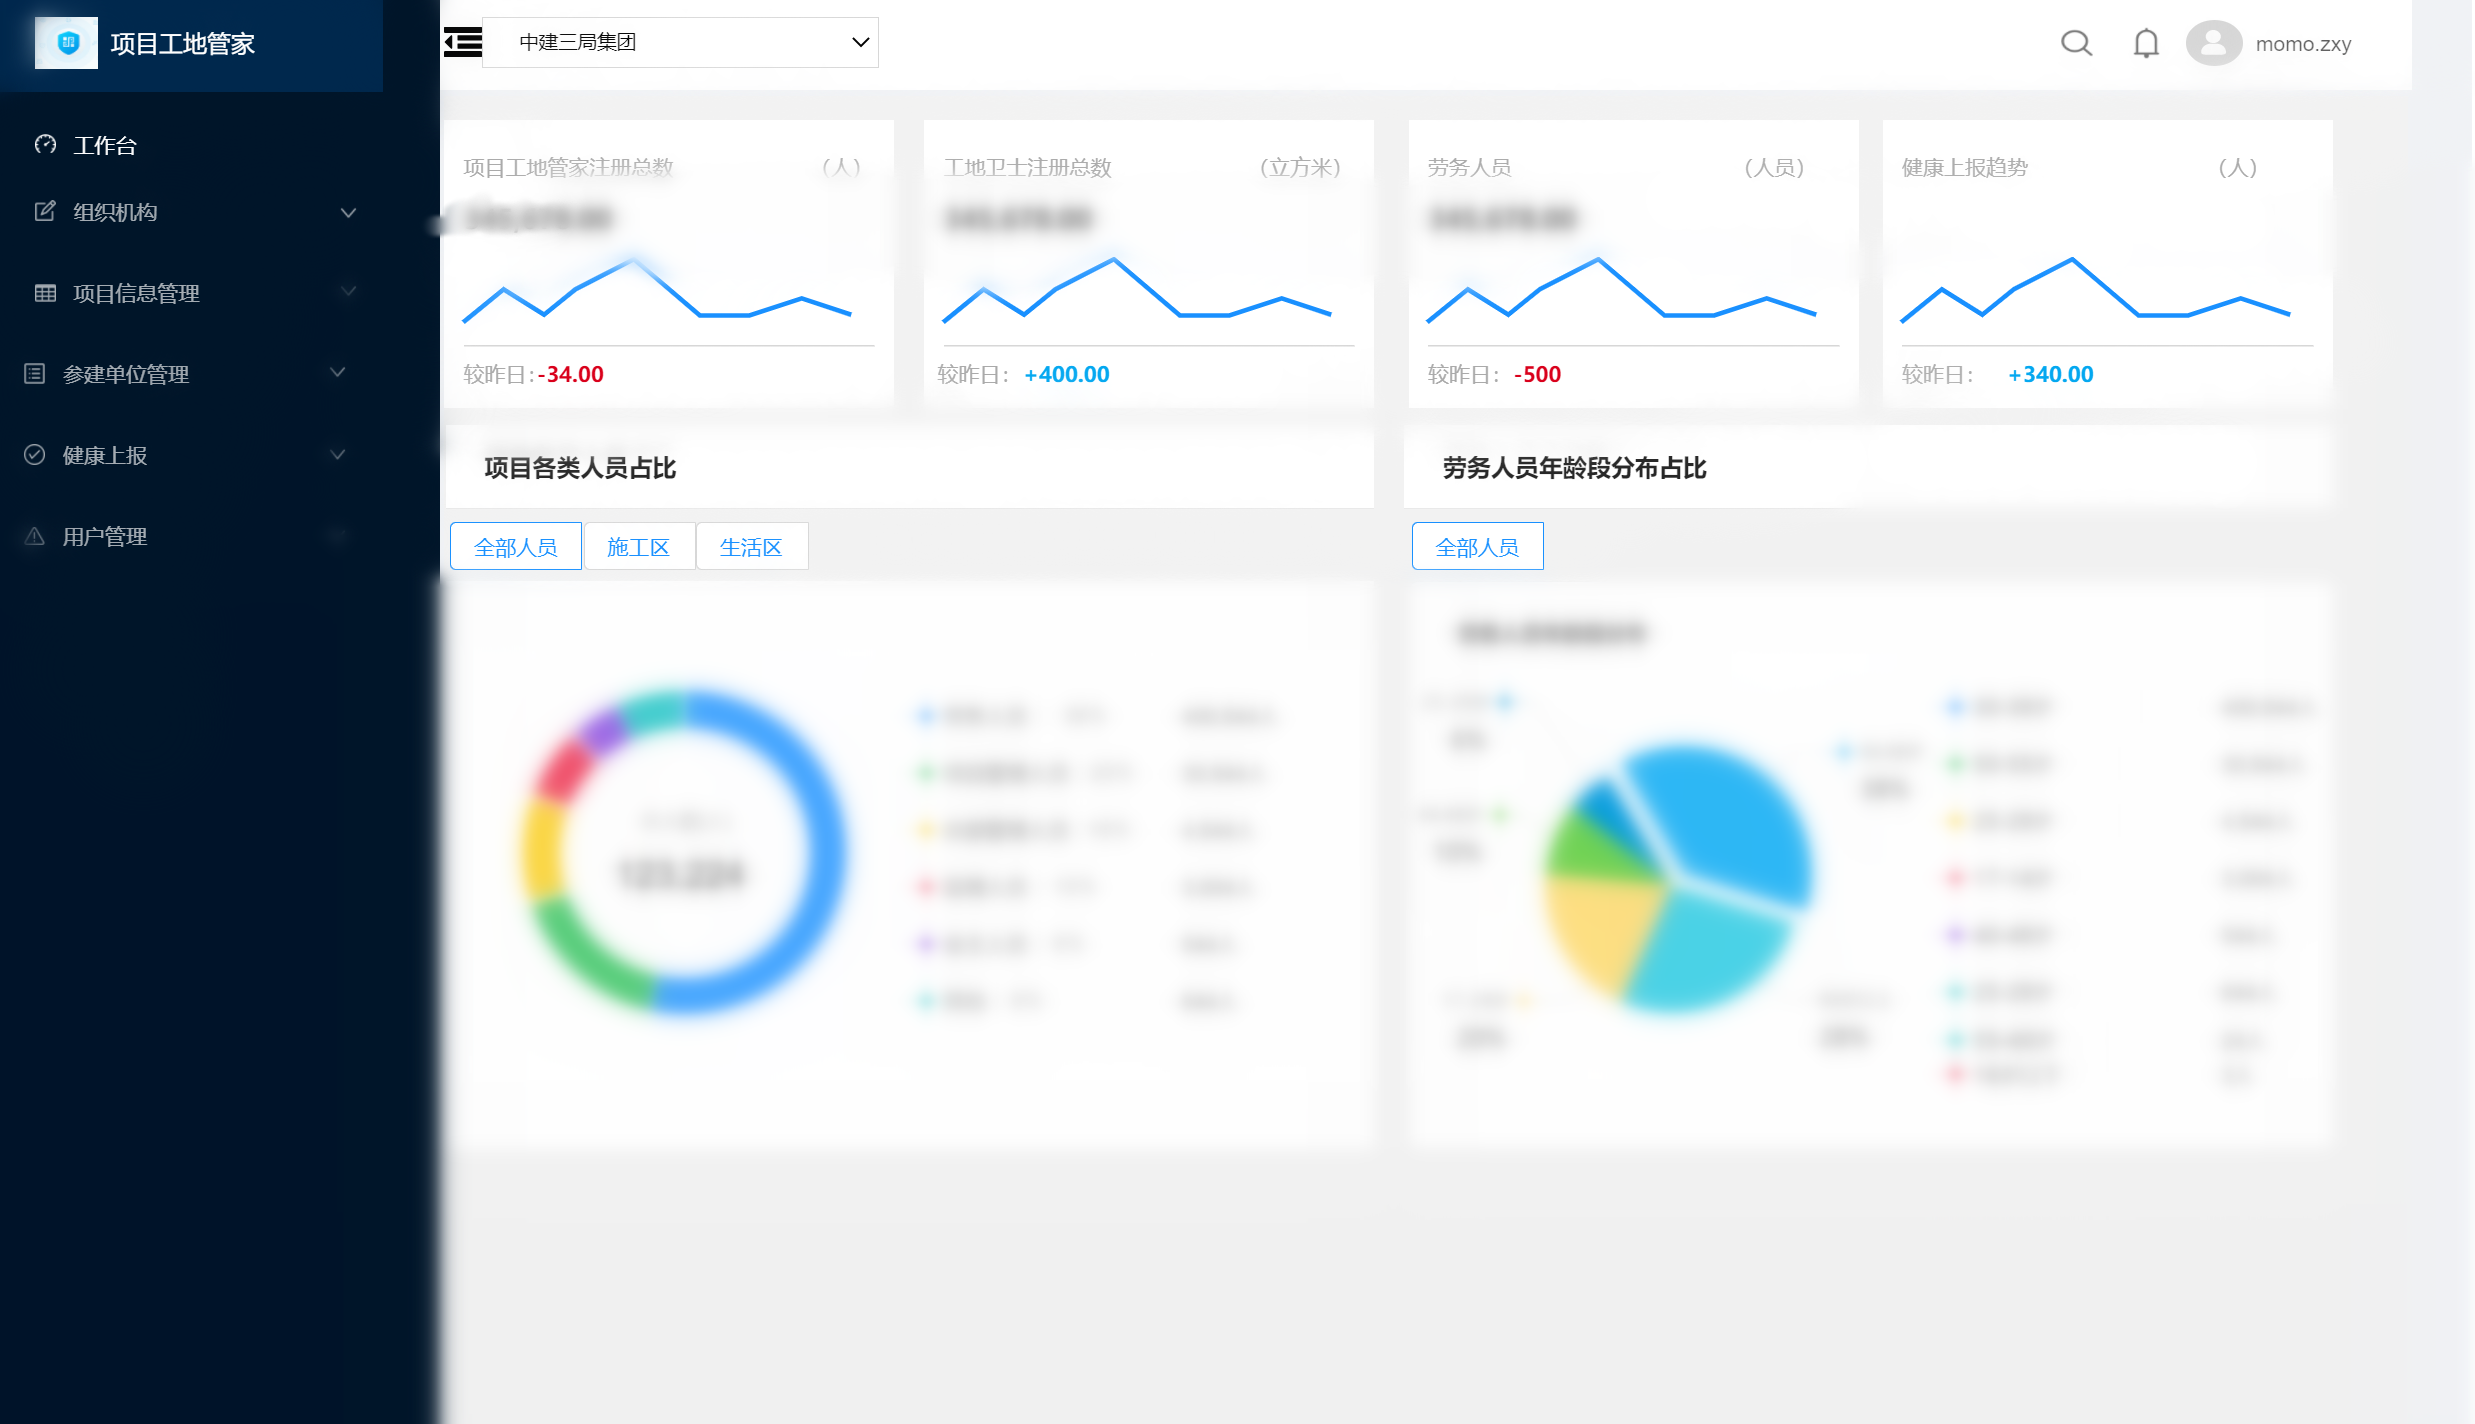The width and height of the screenshot is (2475, 1424).
Task: Toggle the sidebar collapse menu icon
Action: (x=462, y=42)
